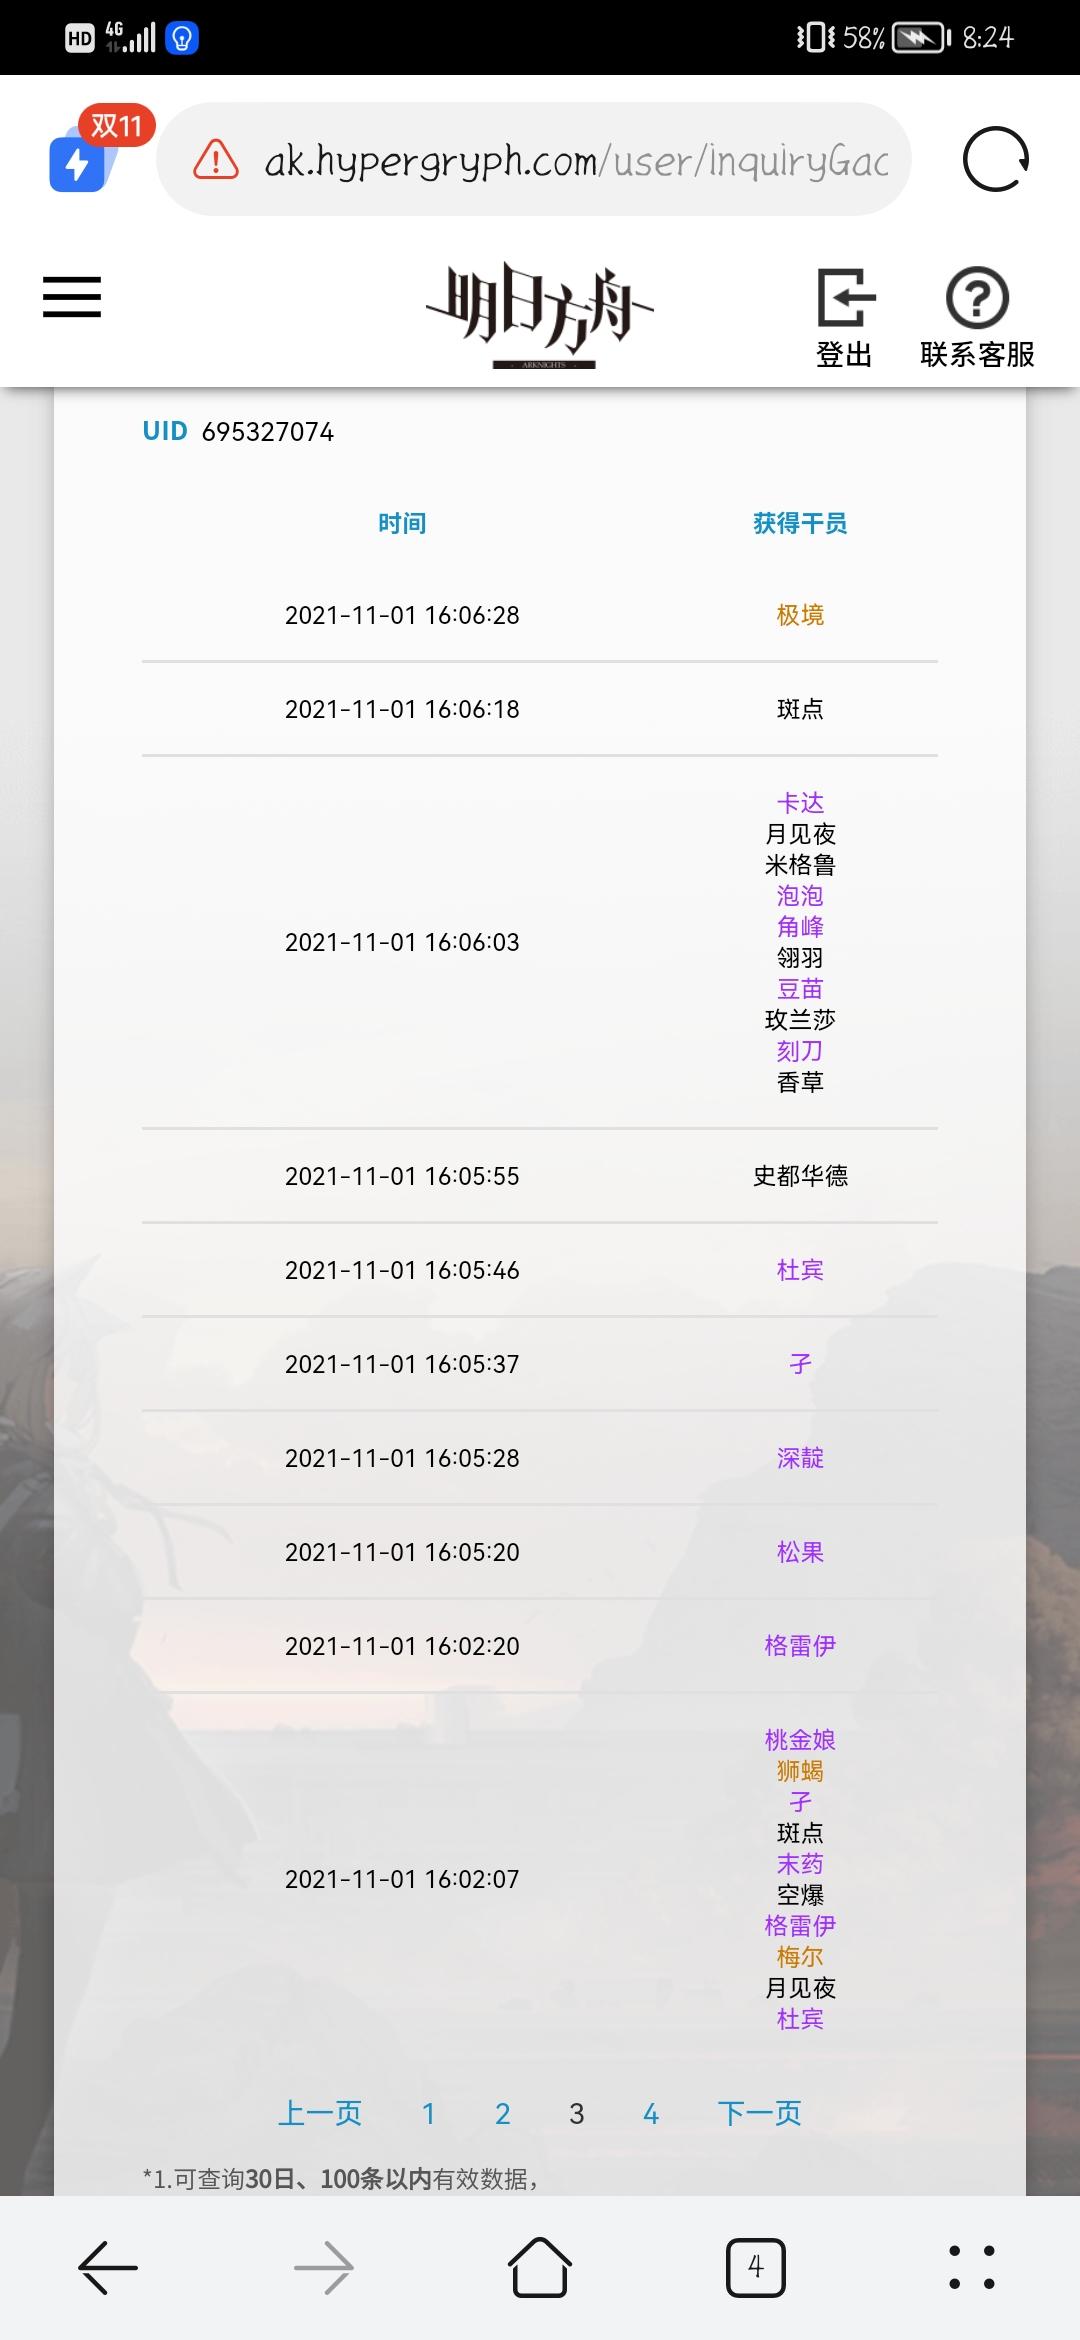
Task: Select current page number 3
Action: click(x=577, y=2113)
